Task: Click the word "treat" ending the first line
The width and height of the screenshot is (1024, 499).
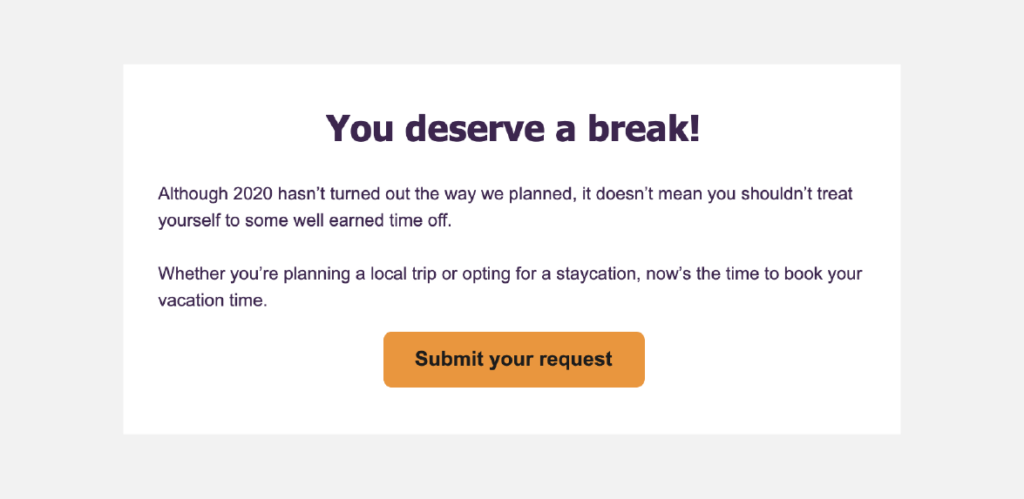Action: pyautogui.click(x=833, y=194)
